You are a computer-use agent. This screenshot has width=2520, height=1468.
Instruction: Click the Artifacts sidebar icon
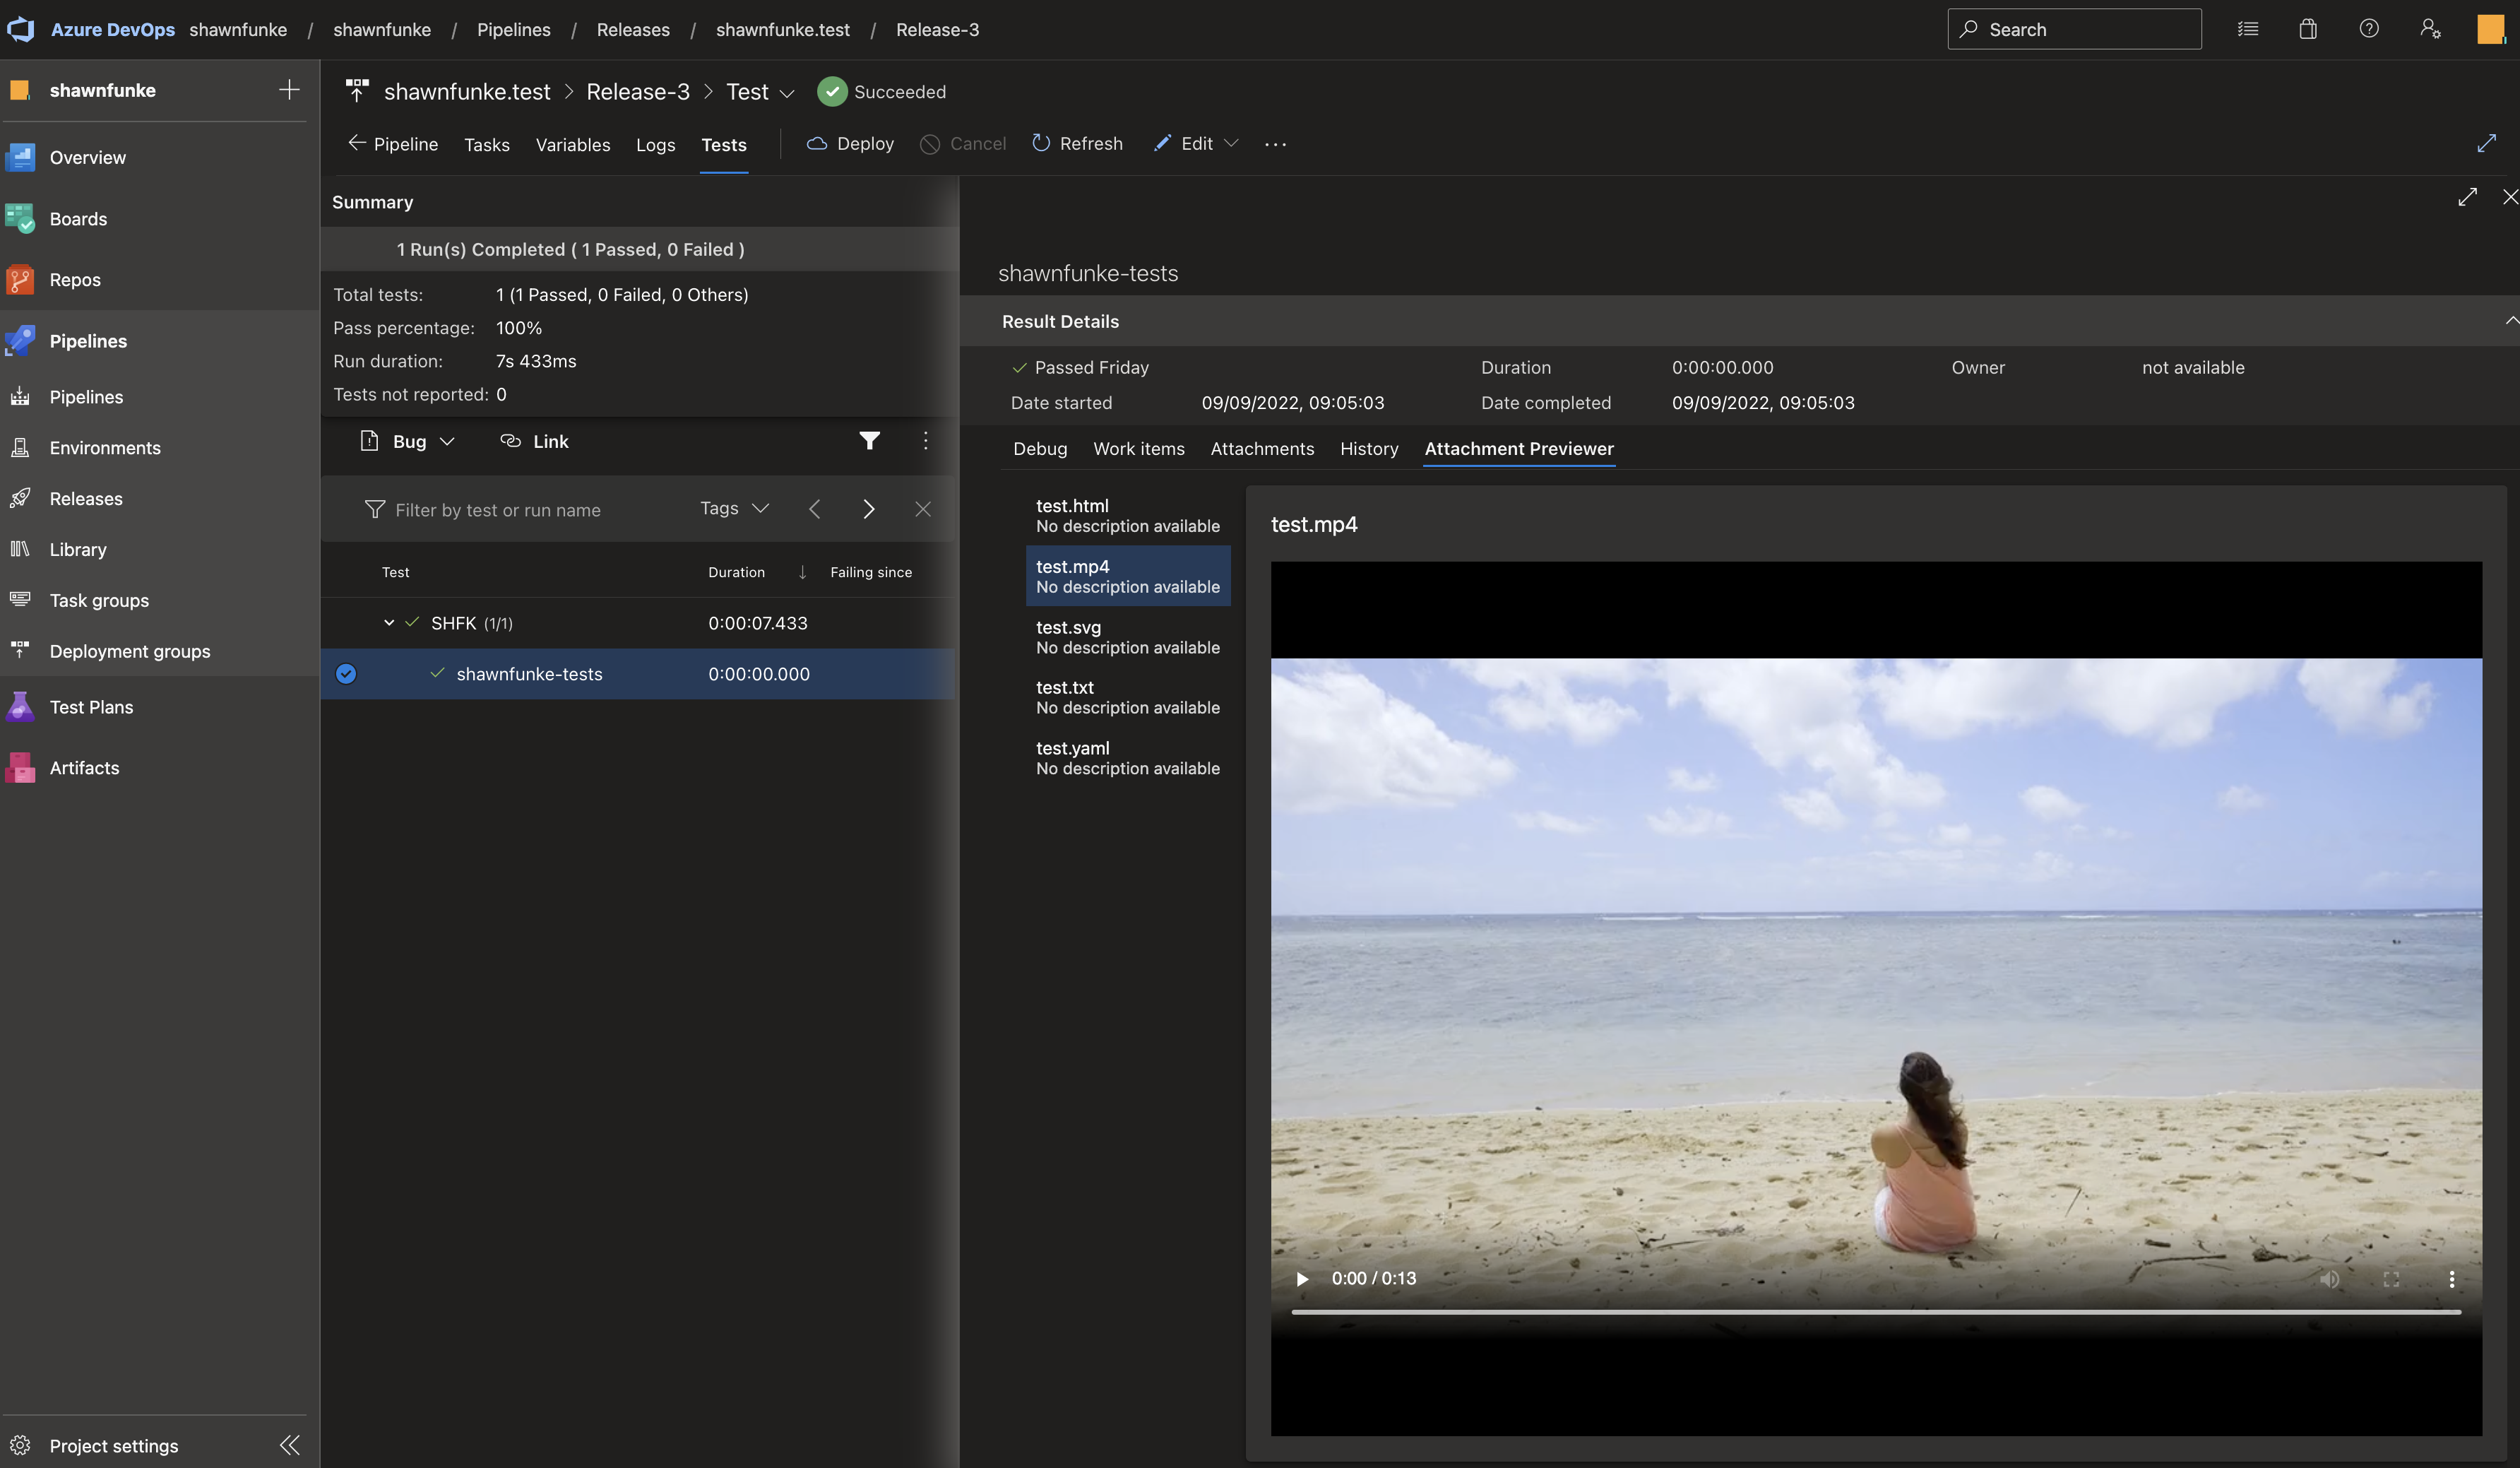pos(20,768)
